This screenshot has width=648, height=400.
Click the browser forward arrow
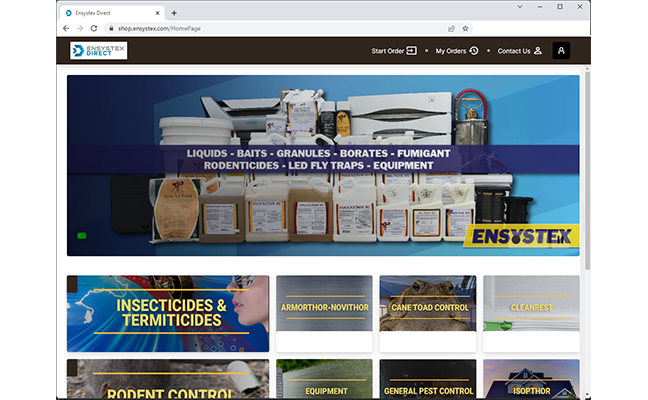(x=80, y=28)
